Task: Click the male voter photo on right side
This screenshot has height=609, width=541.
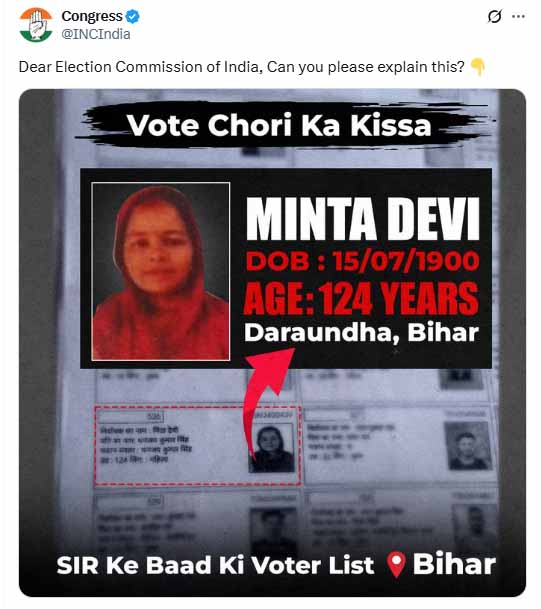Action: pyautogui.click(x=468, y=445)
